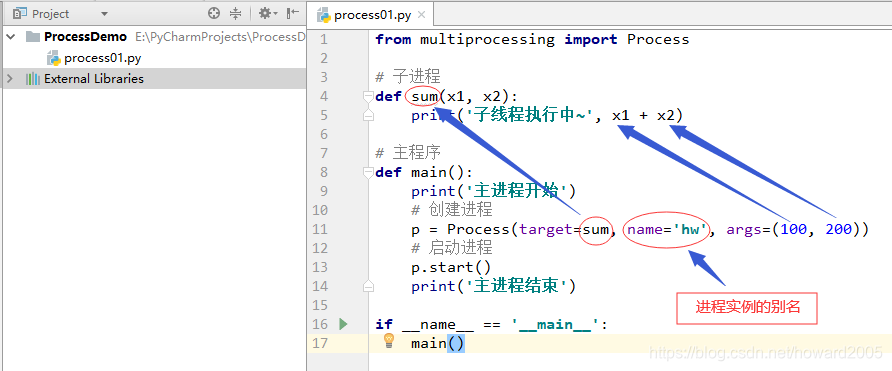The width and height of the screenshot is (892, 371).
Task: Click line number 6 in the gutter
Action: [x=324, y=134]
